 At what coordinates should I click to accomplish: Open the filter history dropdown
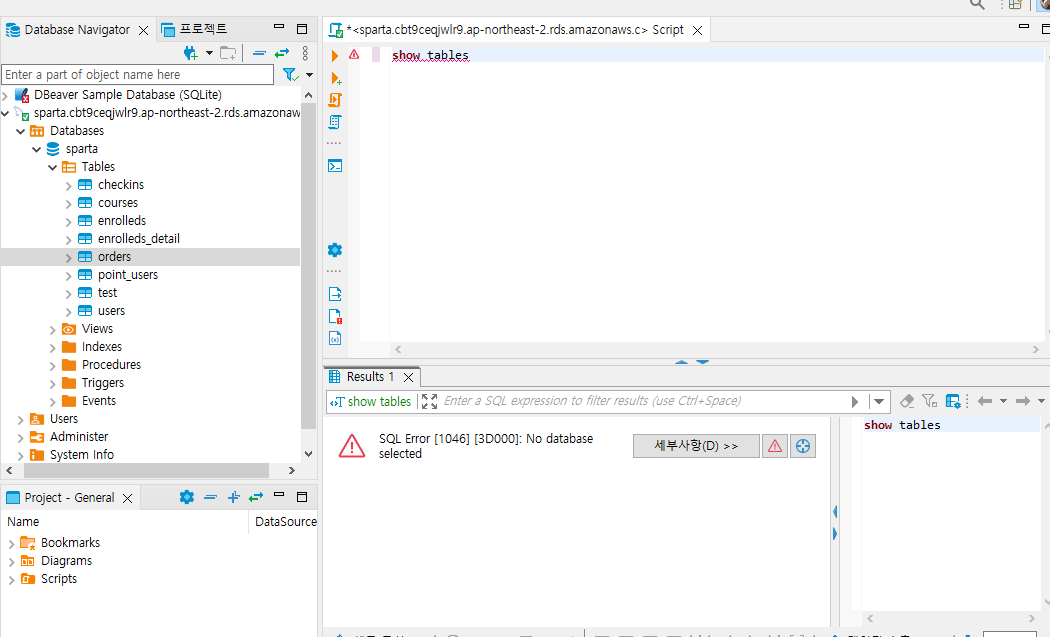click(x=879, y=401)
